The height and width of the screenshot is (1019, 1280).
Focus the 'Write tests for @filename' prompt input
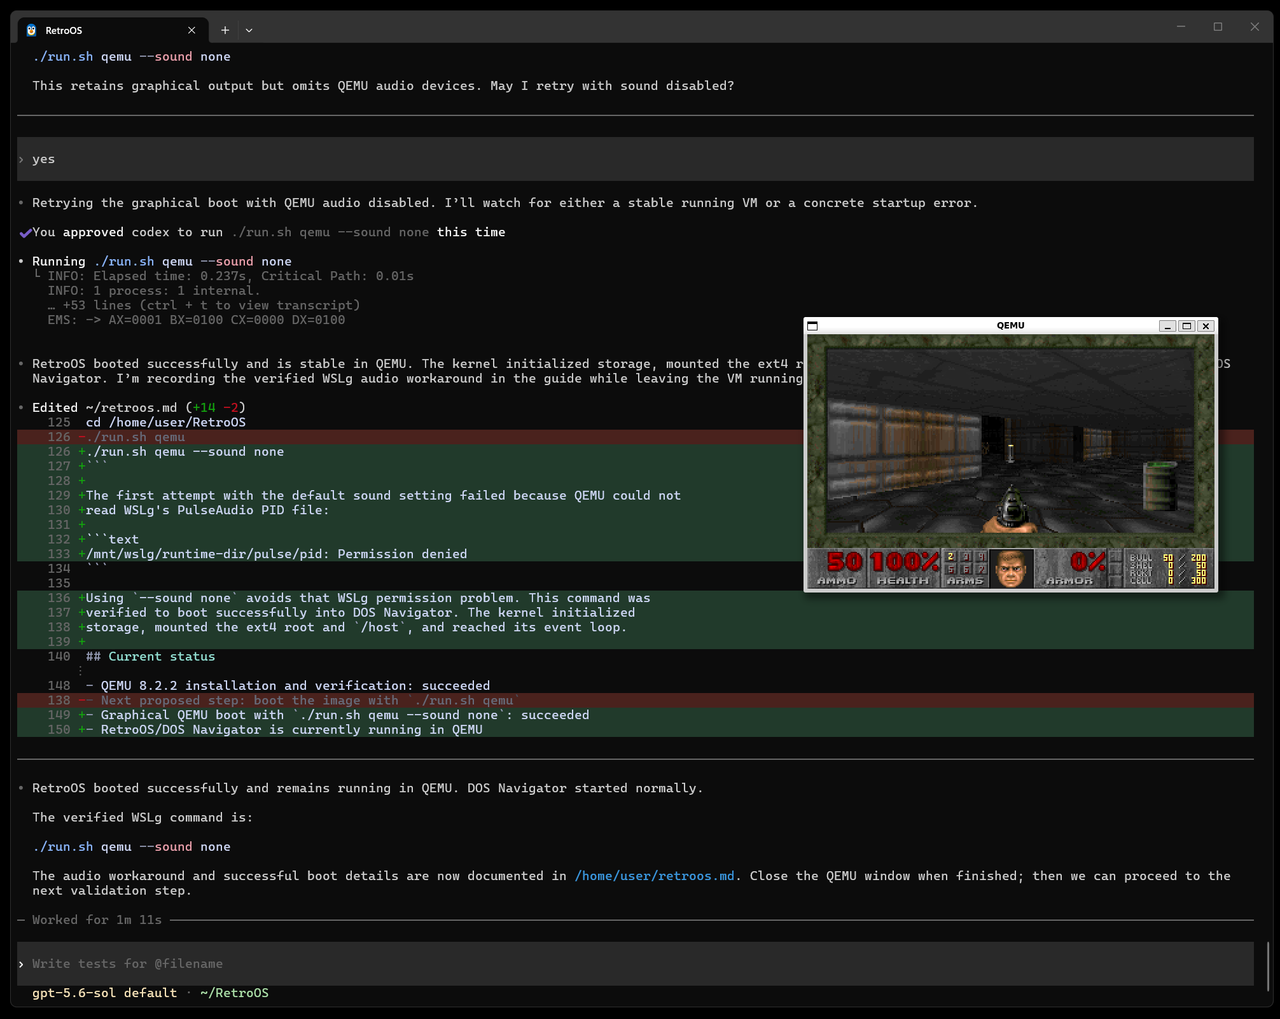click(x=635, y=964)
